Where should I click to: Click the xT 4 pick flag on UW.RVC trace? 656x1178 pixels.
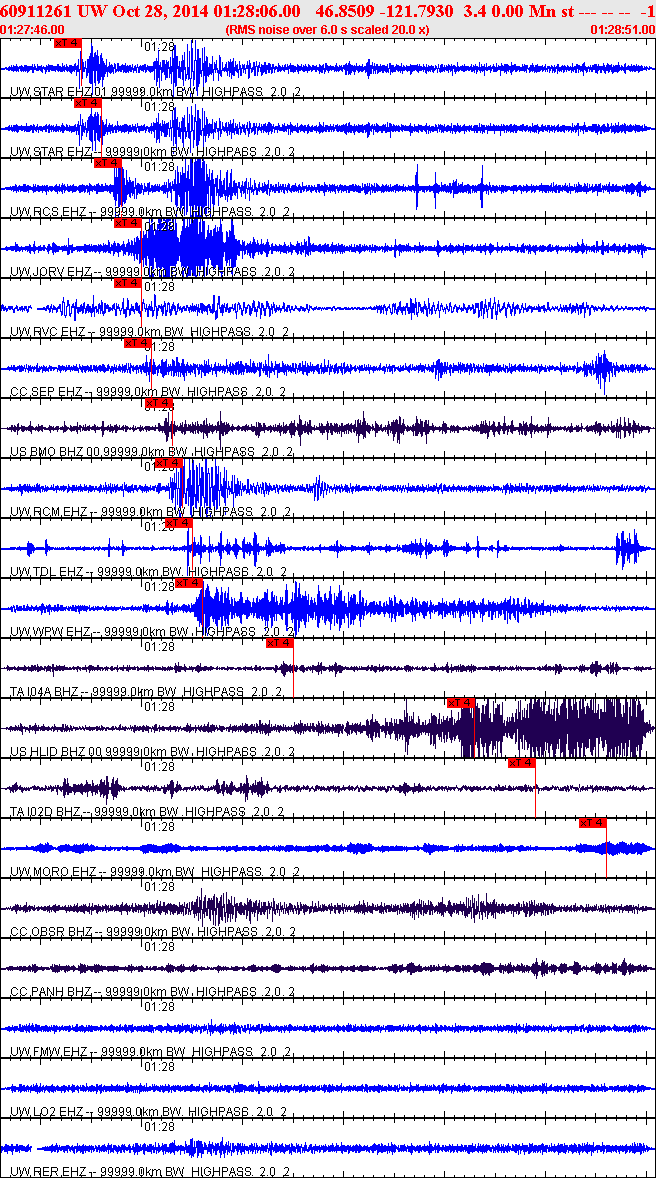click(128, 282)
